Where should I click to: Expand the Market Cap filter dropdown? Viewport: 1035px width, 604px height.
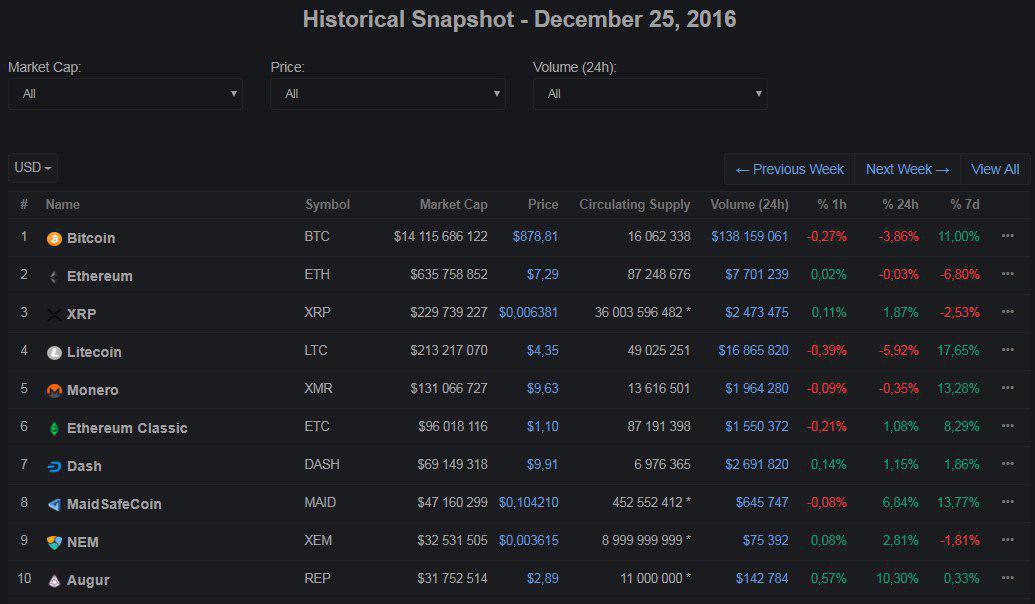(125, 94)
